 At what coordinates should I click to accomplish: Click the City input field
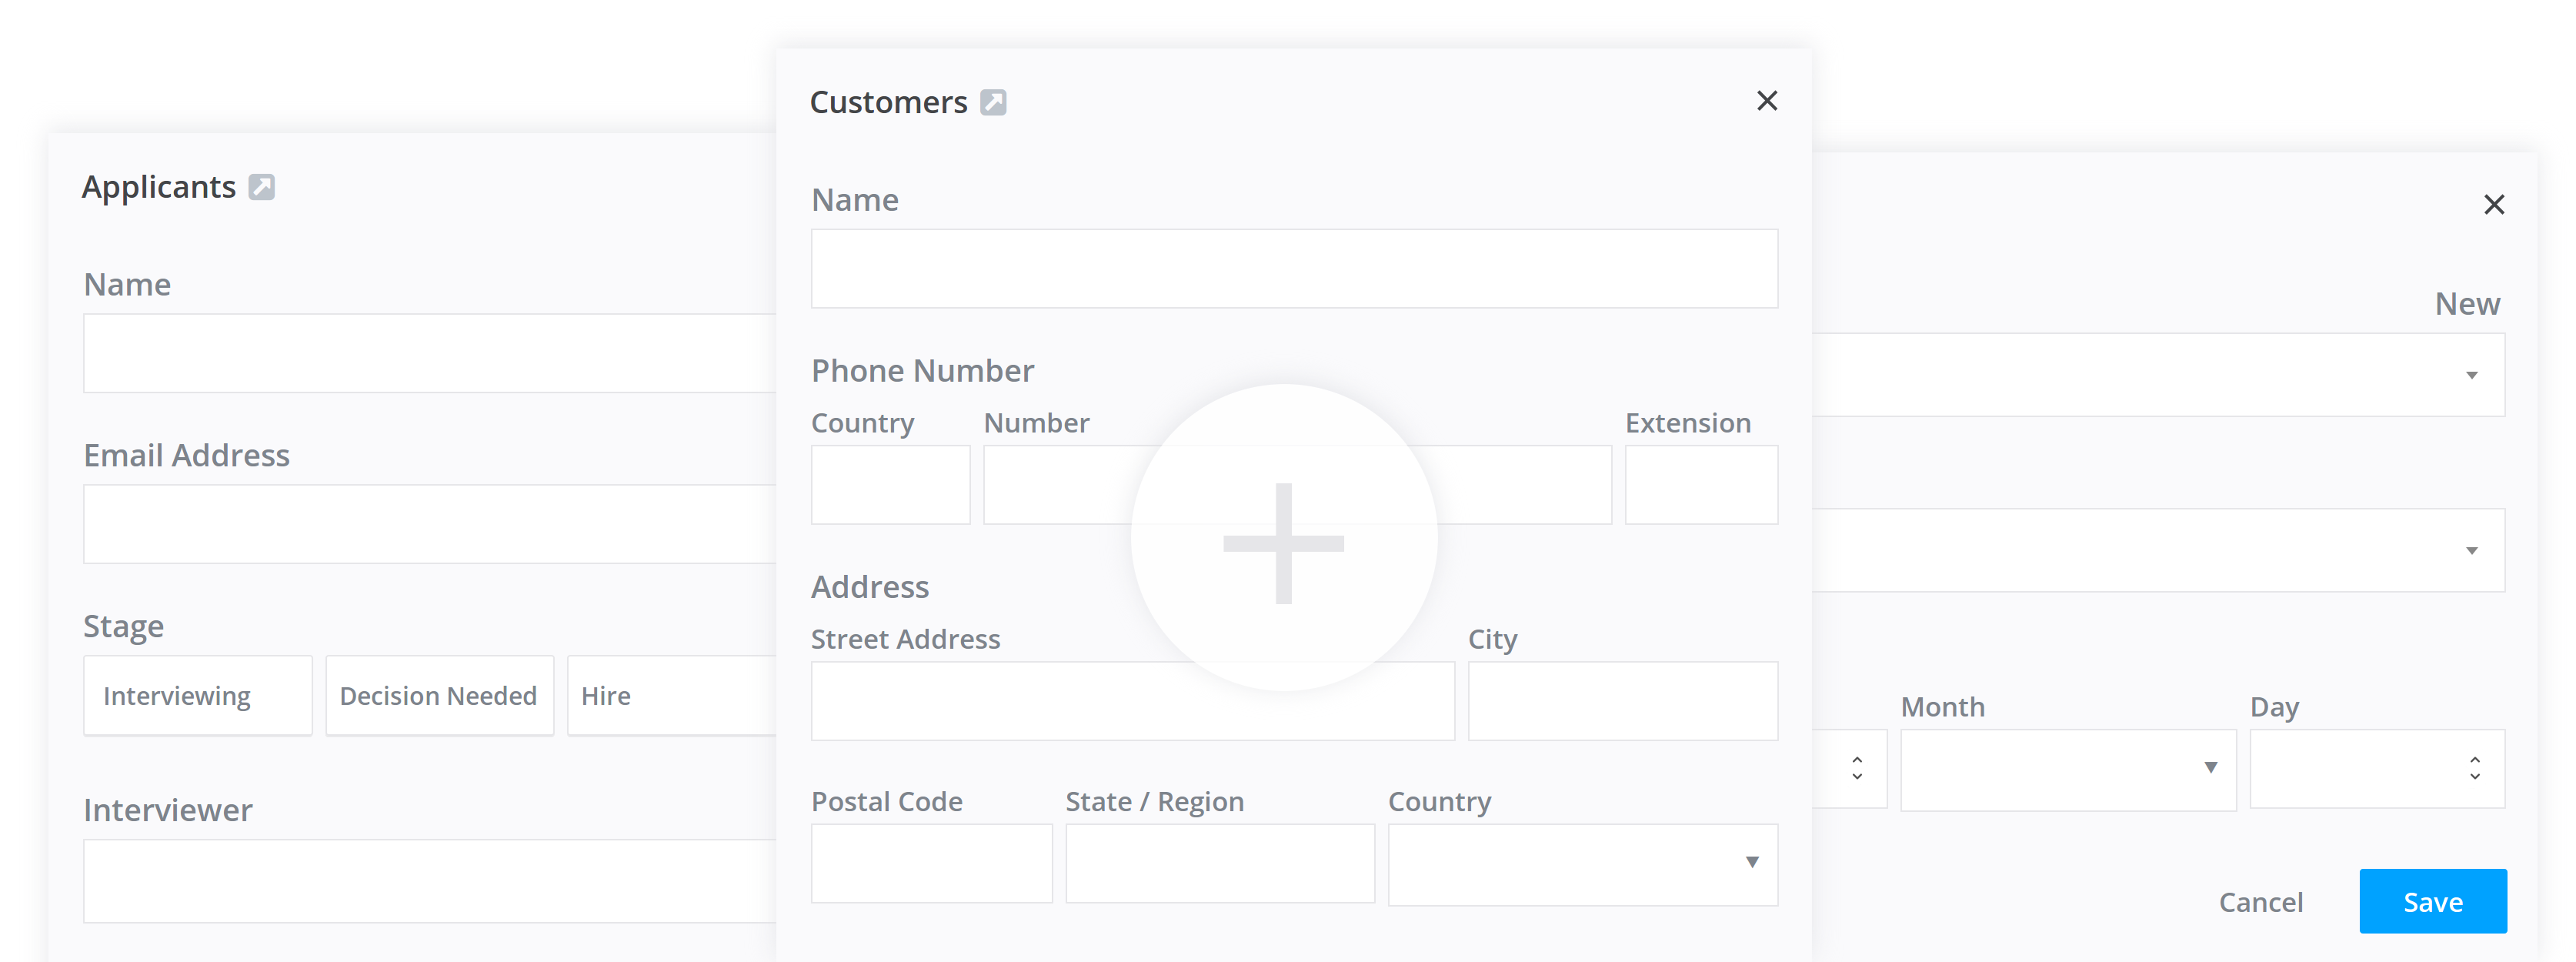point(1622,701)
